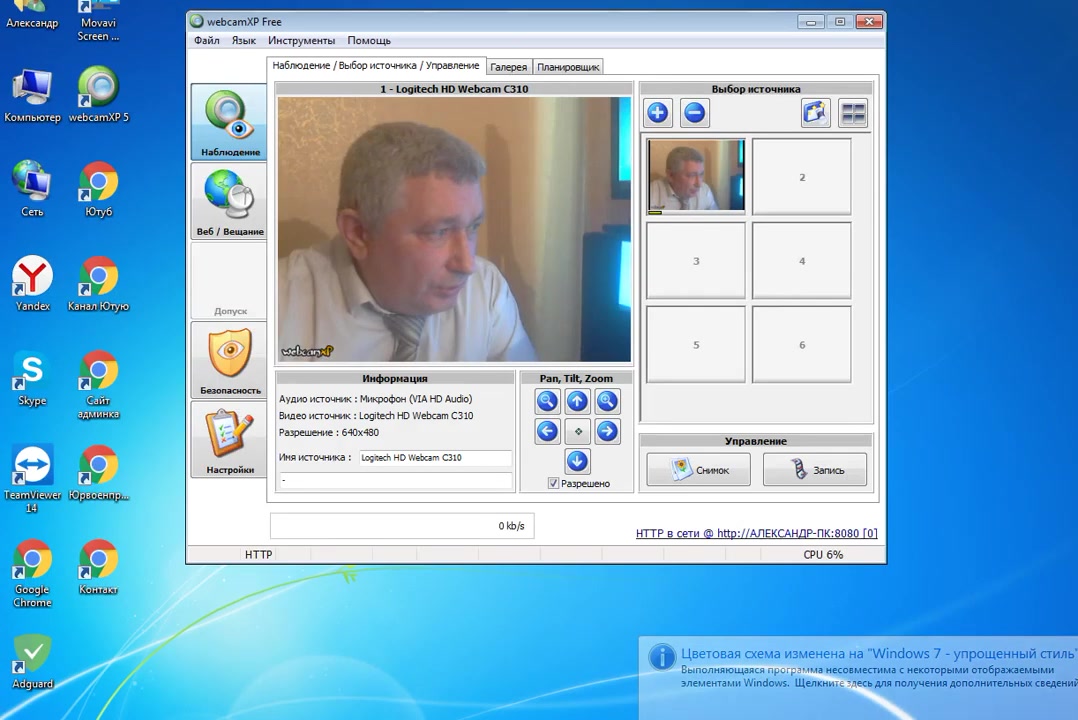Screen dimensions: 1078x720
Task: Select the webcamXP 5 desktop shortcut
Action: click(98, 95)
